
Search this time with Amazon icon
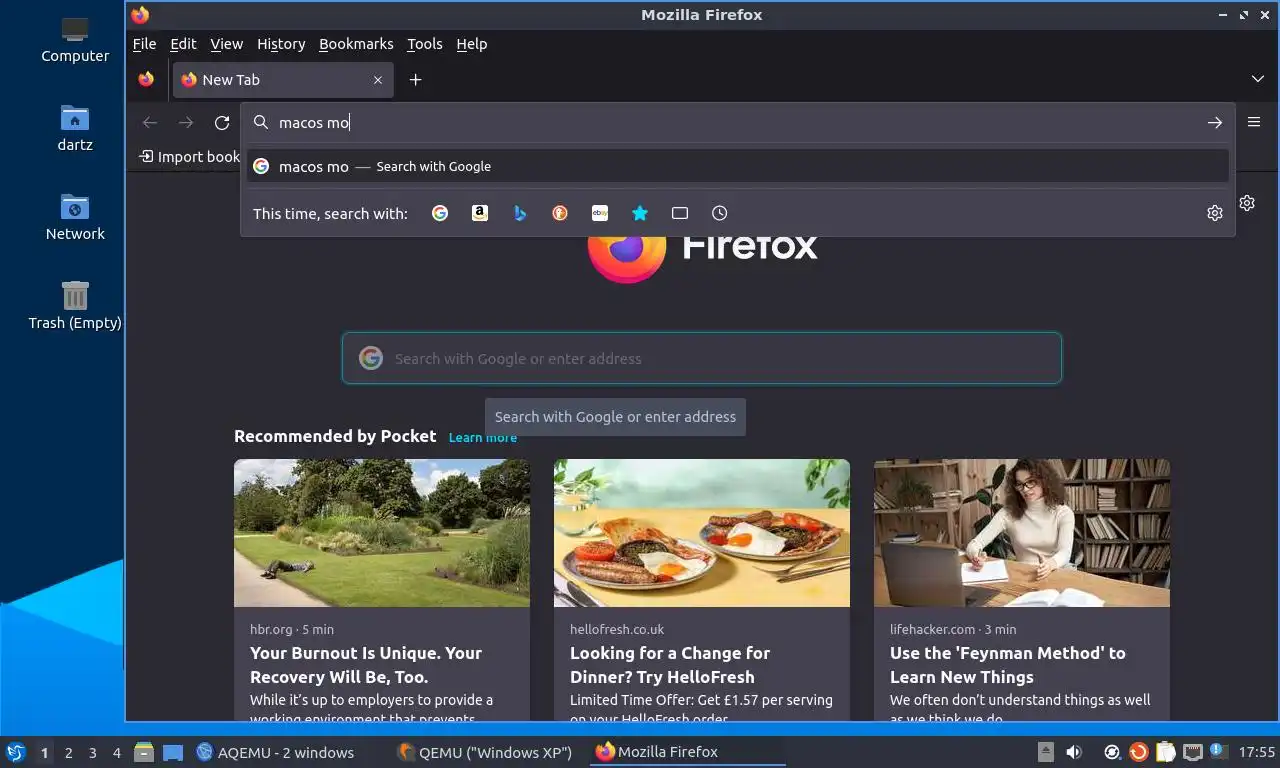pos(480,213)
